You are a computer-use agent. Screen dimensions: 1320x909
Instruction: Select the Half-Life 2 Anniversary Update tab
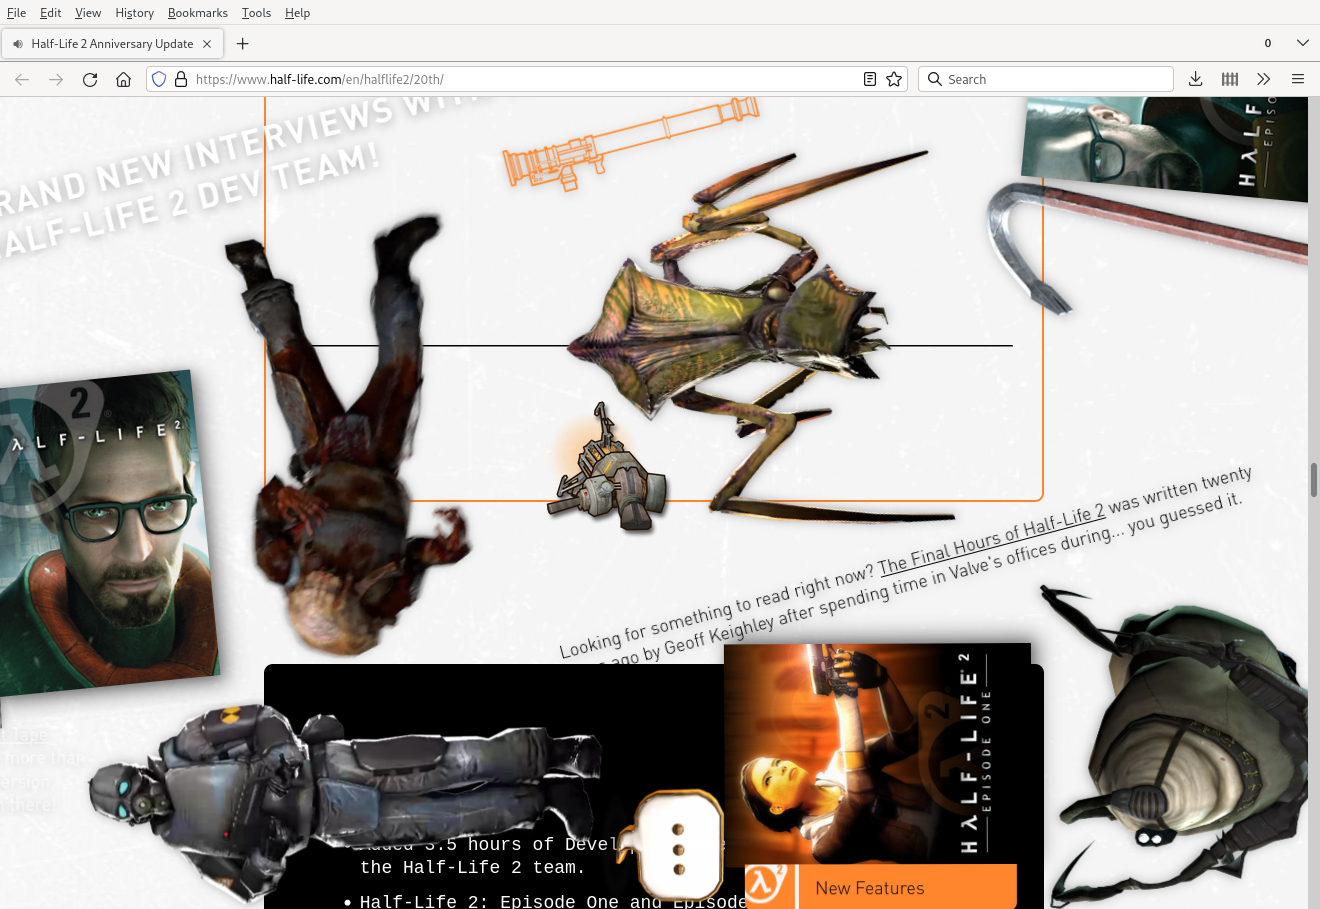(112, 44)
